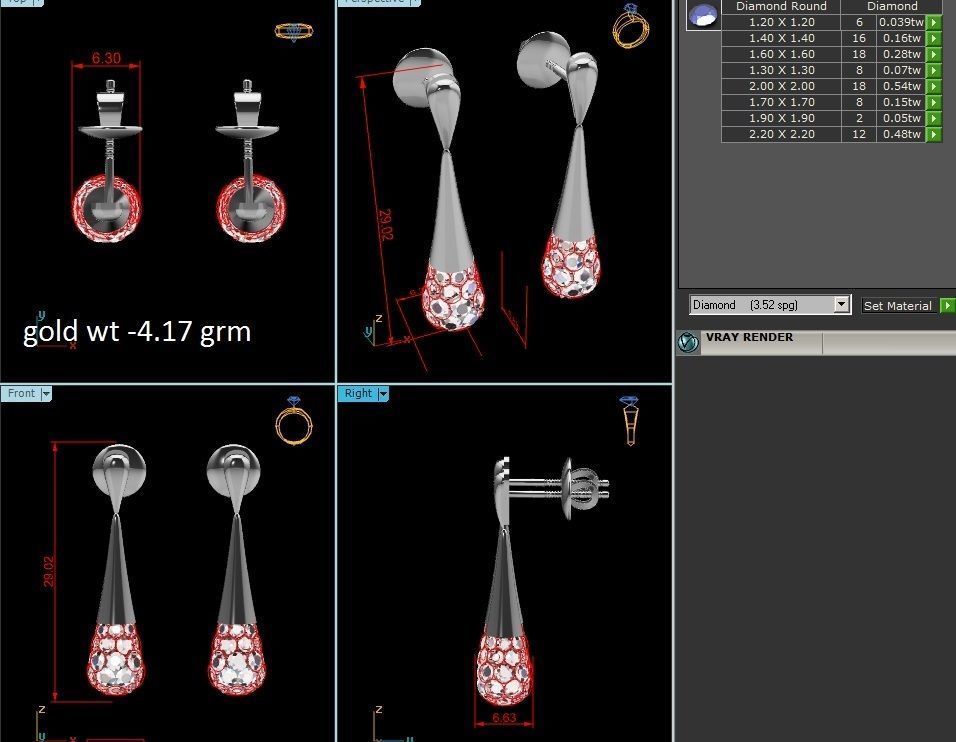Open the Perspective viewport dropdown arrow
Image resolution: width=956 pixels, height=742 pixels.
(415, 2)
